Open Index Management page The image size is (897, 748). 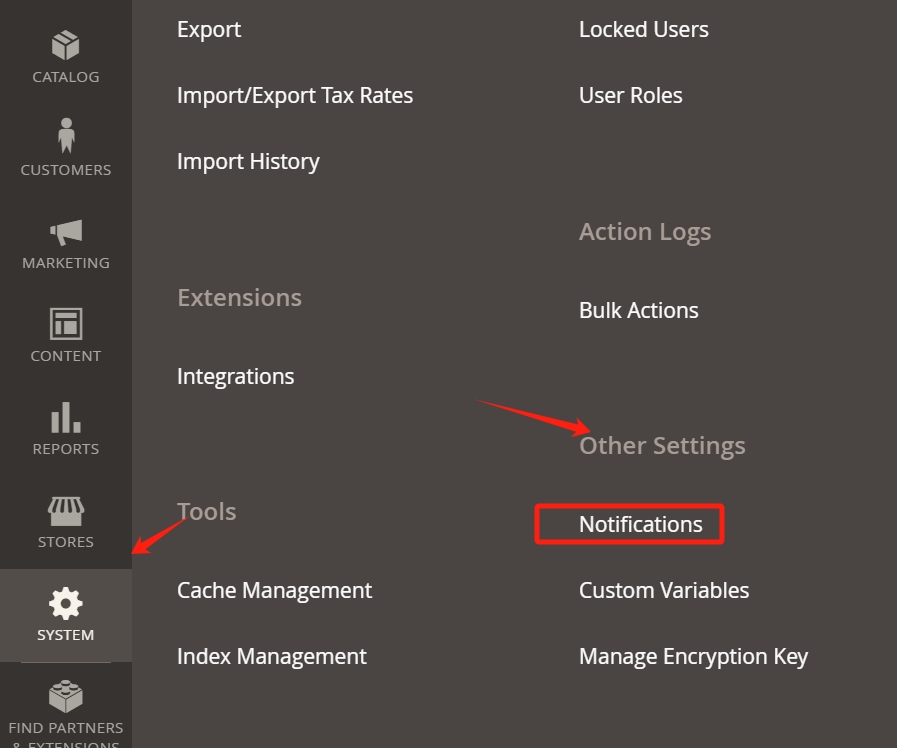[x=272, y=657]
